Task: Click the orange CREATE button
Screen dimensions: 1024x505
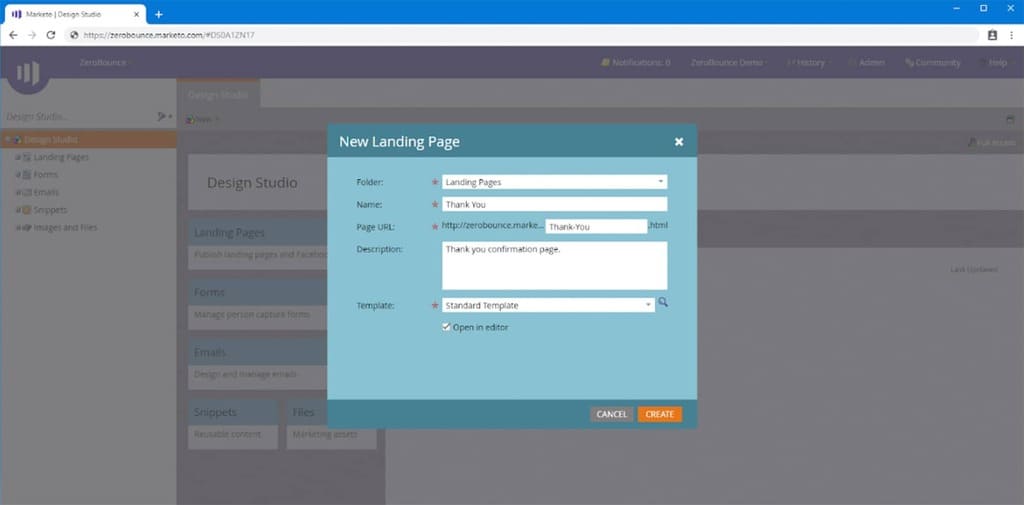Action: click(660, 414)
